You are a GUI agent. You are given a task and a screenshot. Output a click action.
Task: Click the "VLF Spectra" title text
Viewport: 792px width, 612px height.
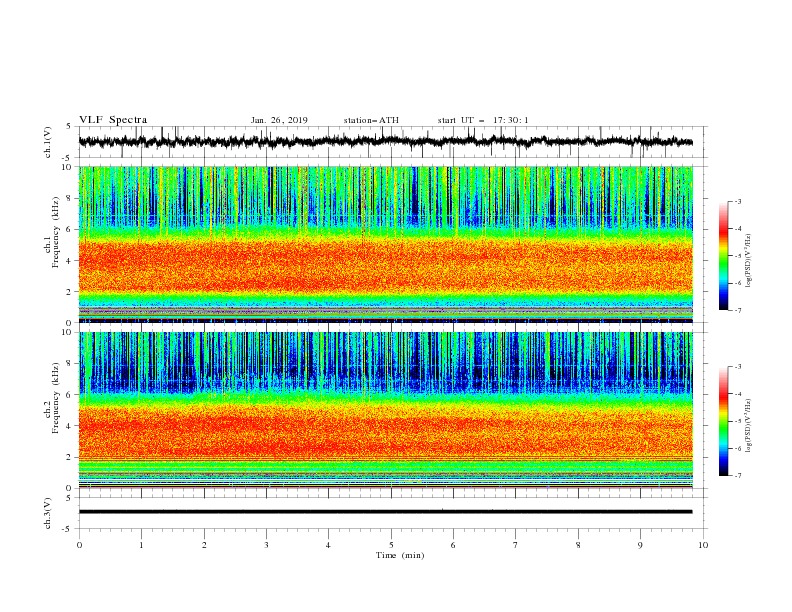(113, 120)
